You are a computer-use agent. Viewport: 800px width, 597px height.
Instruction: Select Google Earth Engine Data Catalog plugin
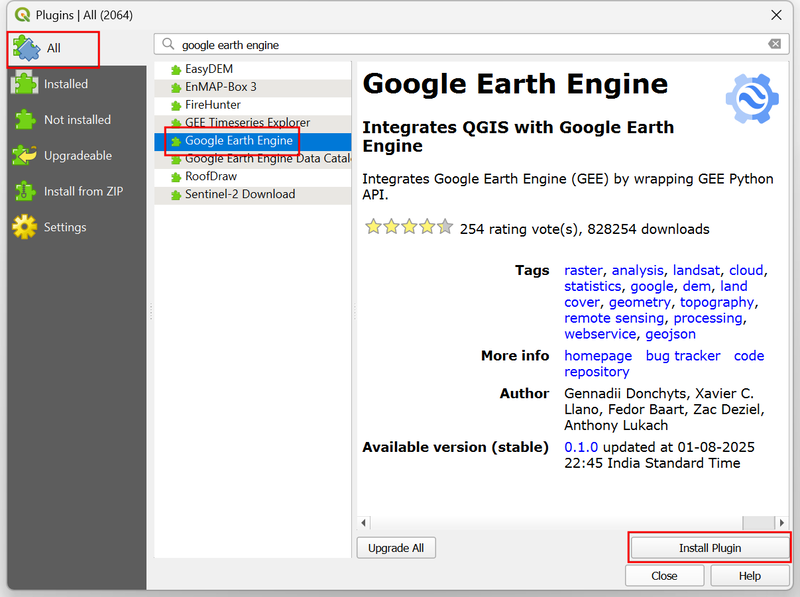(253, 159)
